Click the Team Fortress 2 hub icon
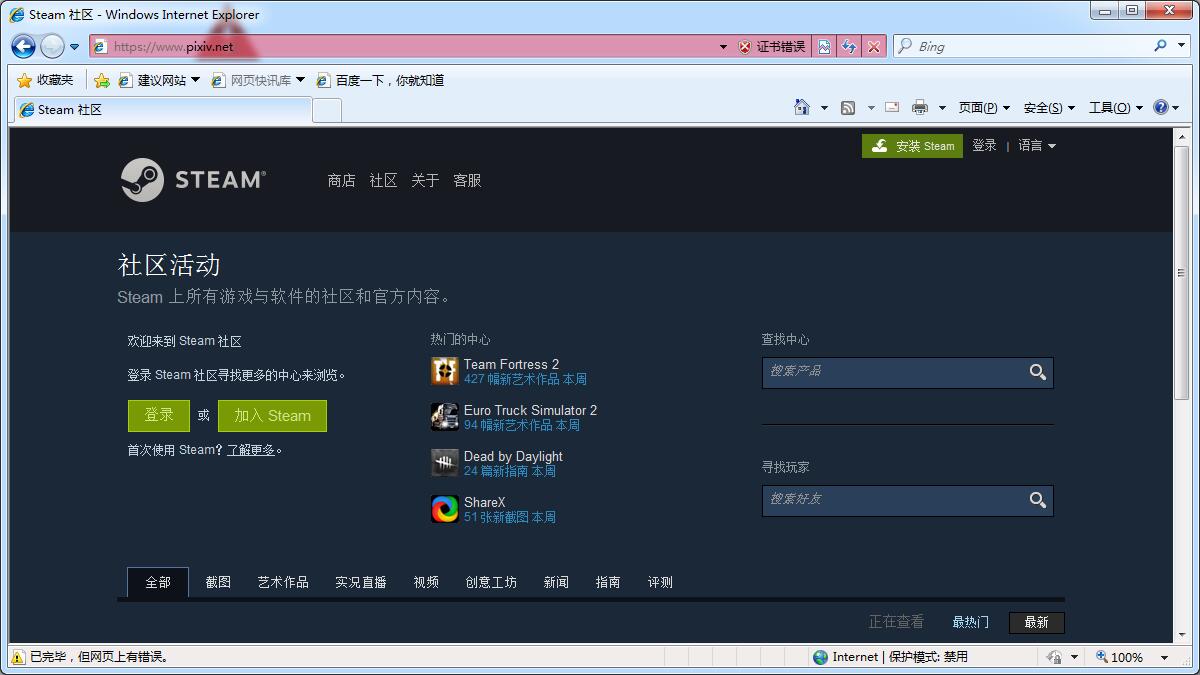Image resolution: width=1200 pixels, height=675 pixels. click(444, 371)
